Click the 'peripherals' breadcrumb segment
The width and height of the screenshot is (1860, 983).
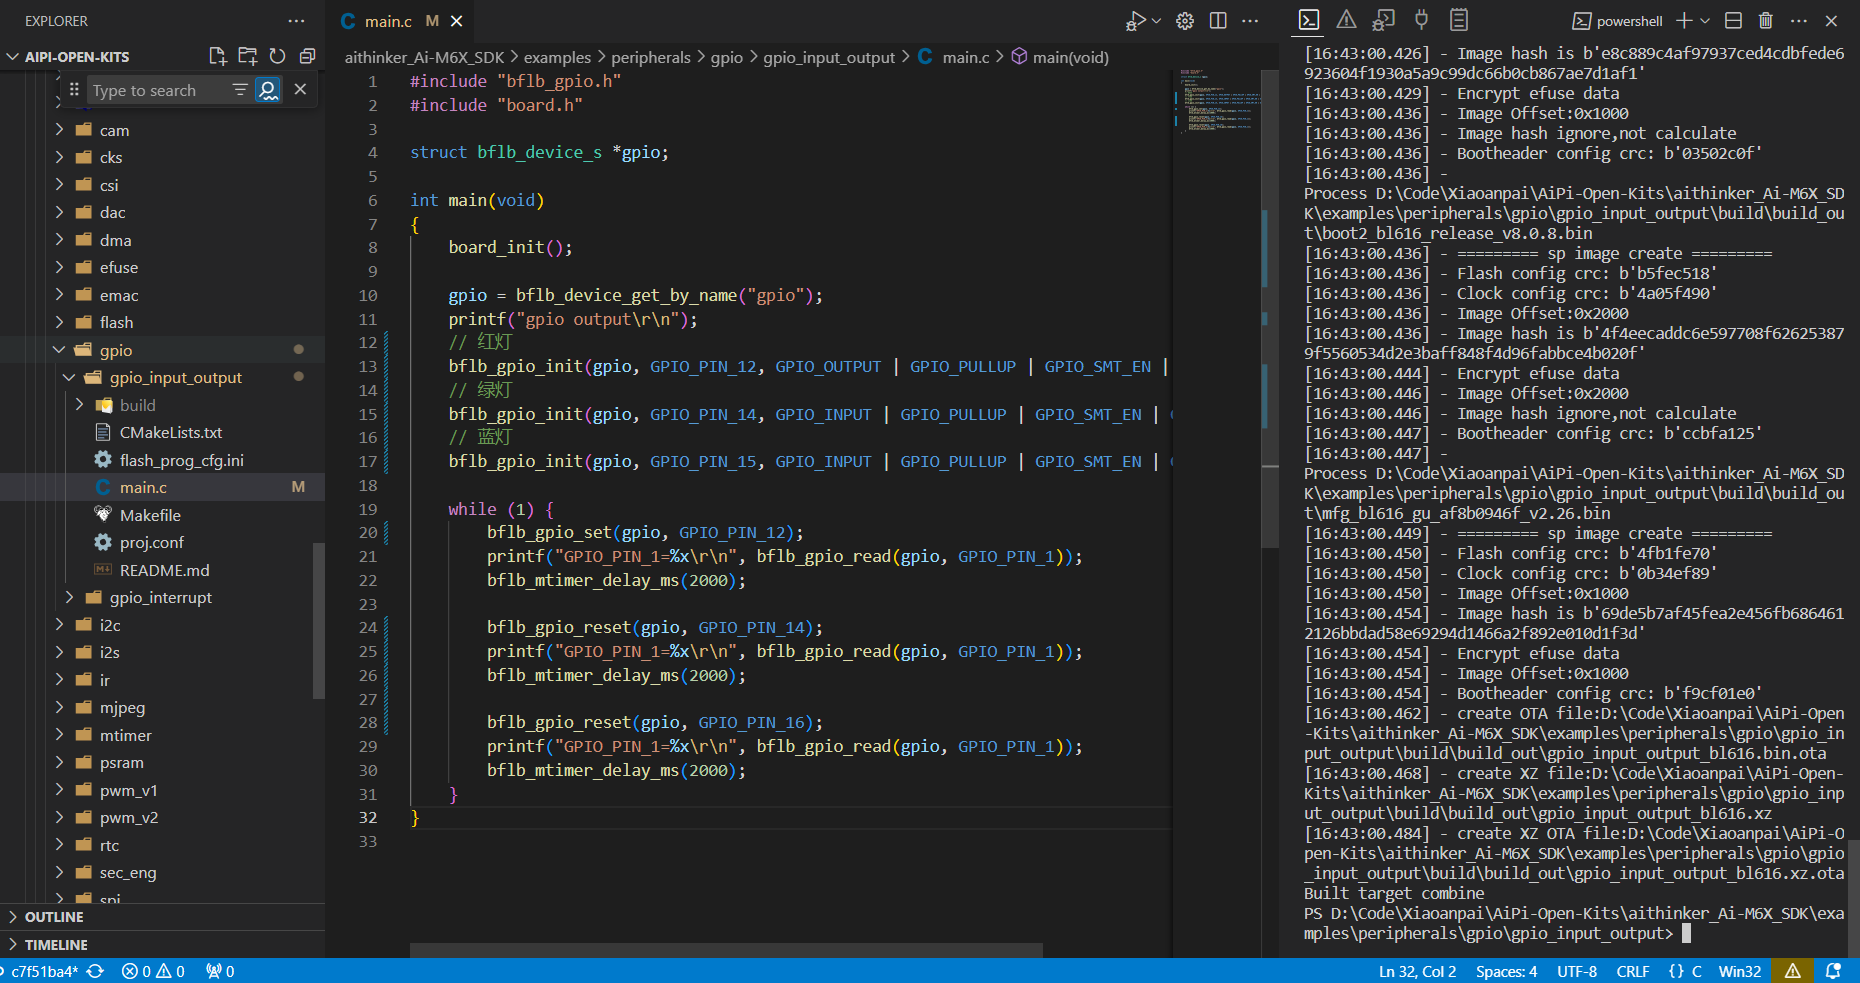[x=651, y=57]
